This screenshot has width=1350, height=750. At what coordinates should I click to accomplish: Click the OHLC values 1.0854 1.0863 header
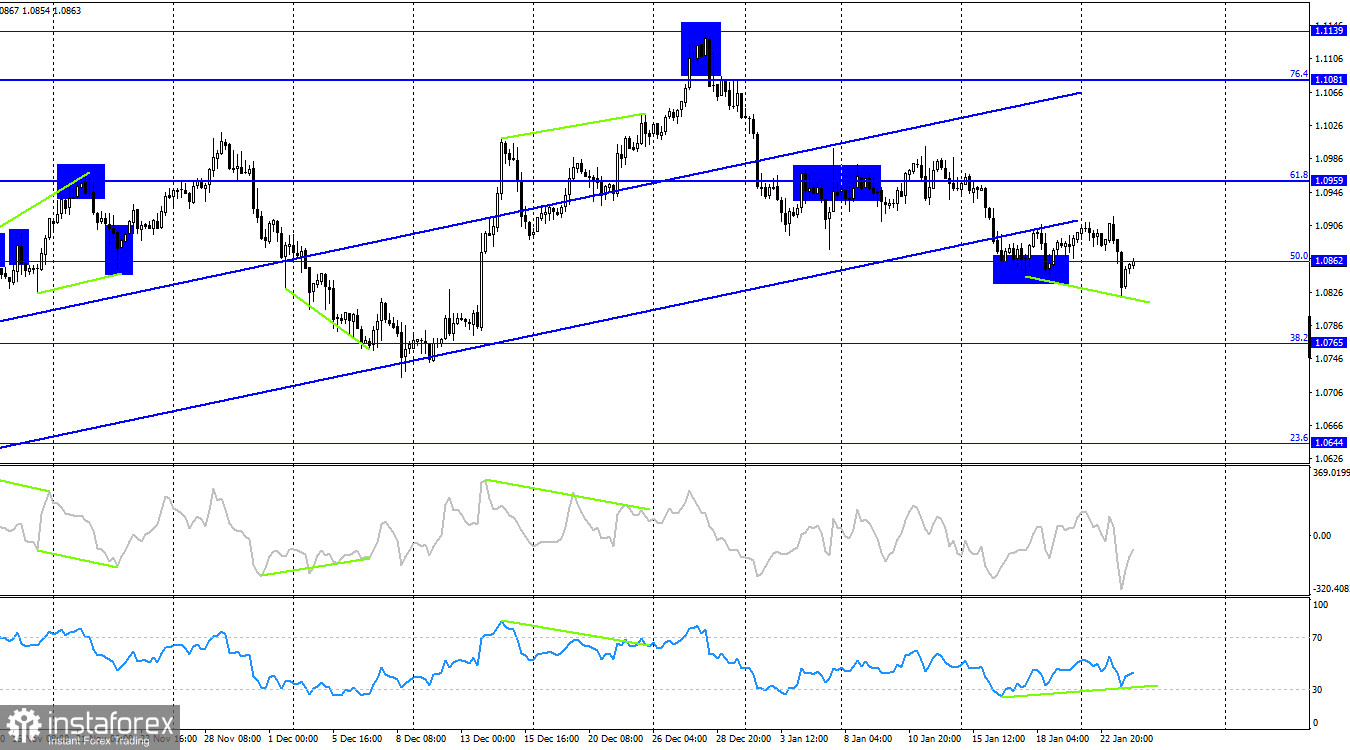pyautogui.click(x=54, y=10)
